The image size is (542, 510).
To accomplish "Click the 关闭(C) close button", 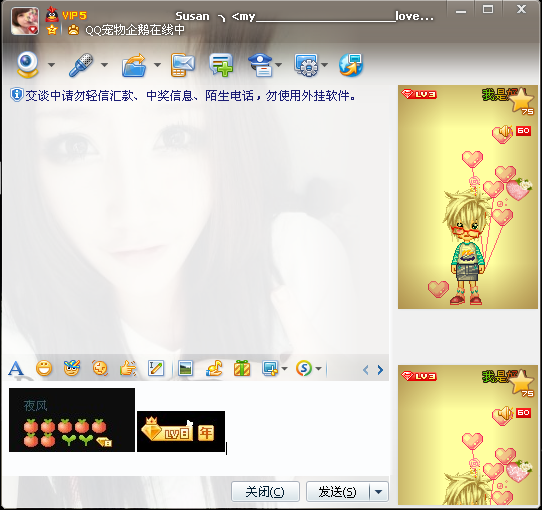I will pos(265,491).
